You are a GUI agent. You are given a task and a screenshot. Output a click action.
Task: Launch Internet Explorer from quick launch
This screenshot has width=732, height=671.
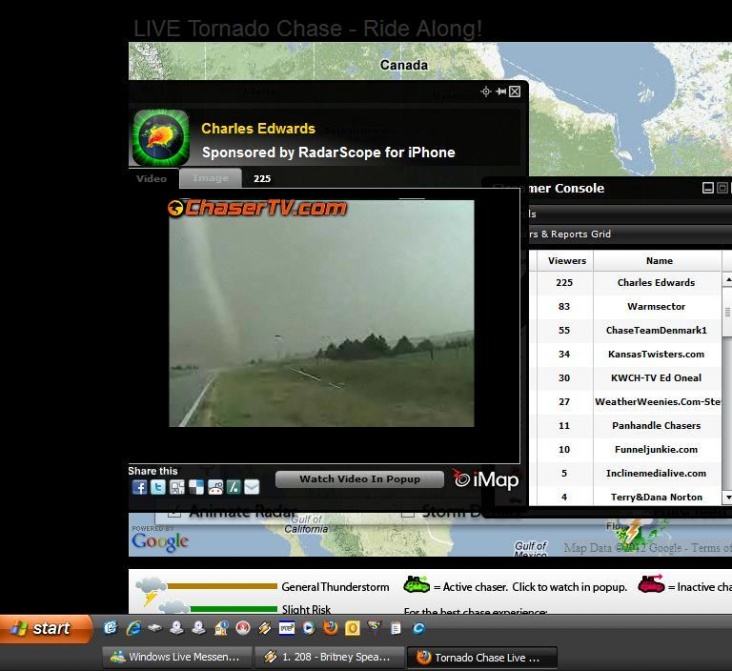pyautogui.click(x=133, y=629)
